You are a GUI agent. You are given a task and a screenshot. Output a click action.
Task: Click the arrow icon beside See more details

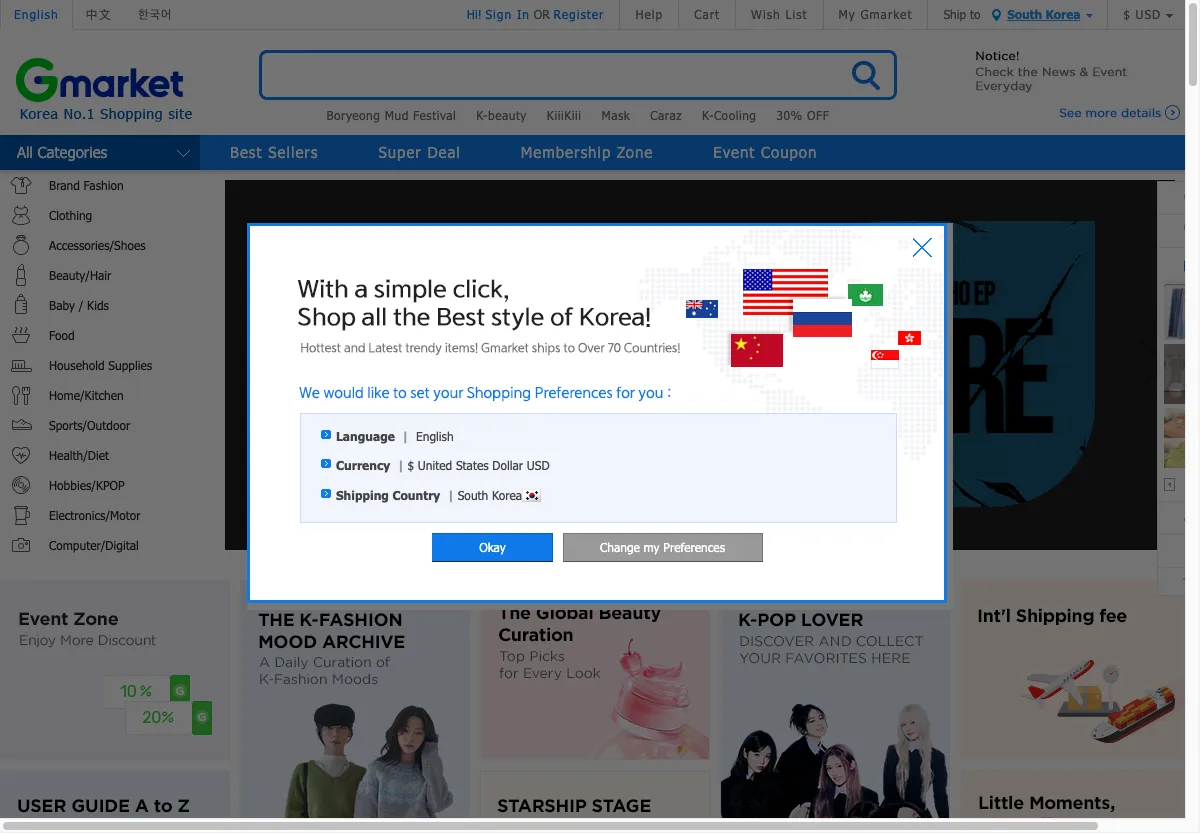pyautogui.click(x=1173, y=113)
